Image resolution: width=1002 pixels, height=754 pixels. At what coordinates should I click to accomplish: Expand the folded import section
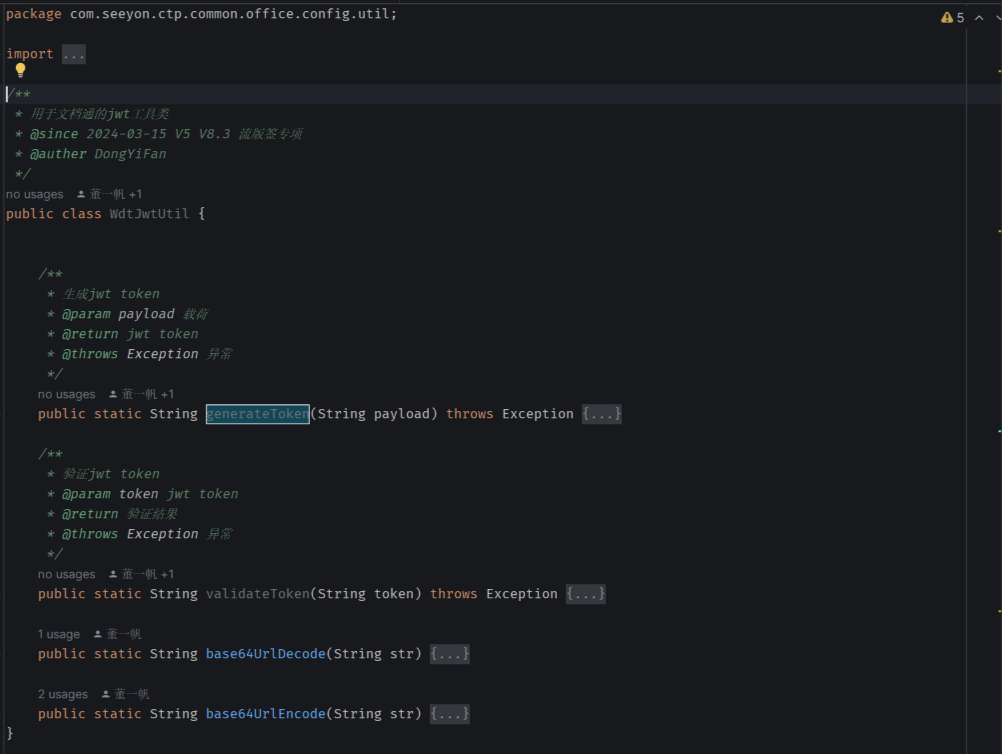tap(73, 54)
